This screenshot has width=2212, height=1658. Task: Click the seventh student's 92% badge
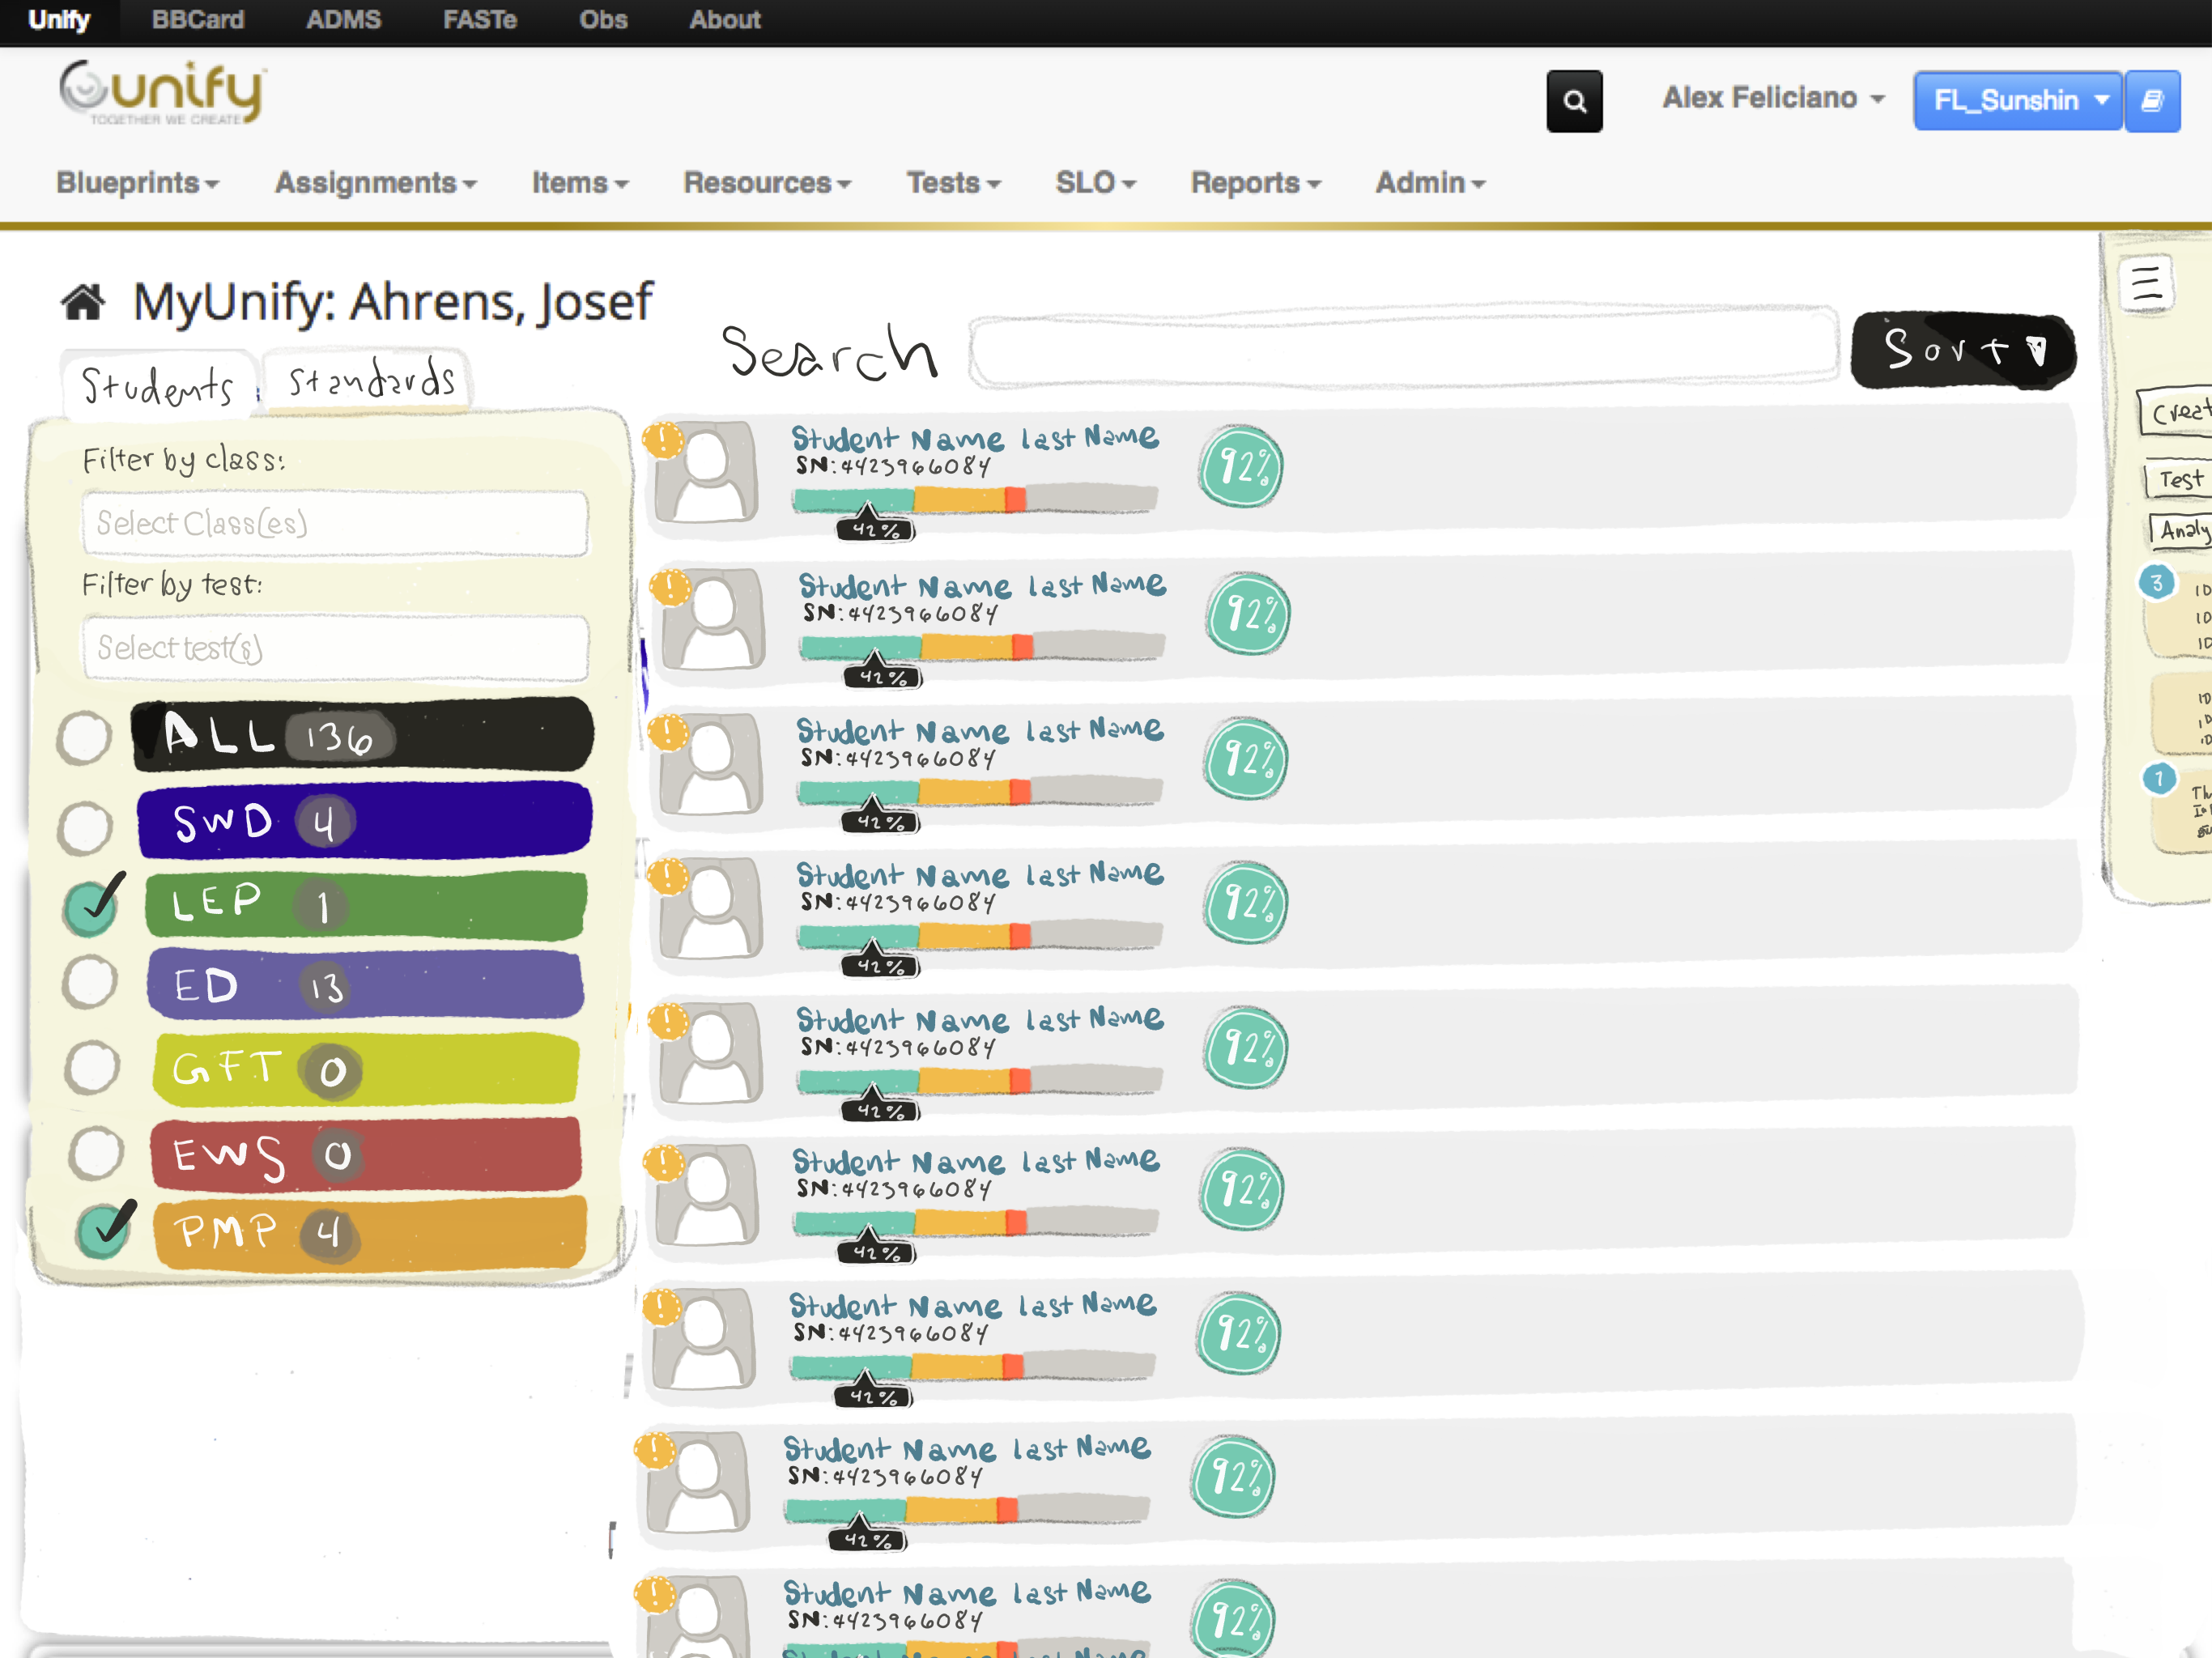tap(1238, 1334)
